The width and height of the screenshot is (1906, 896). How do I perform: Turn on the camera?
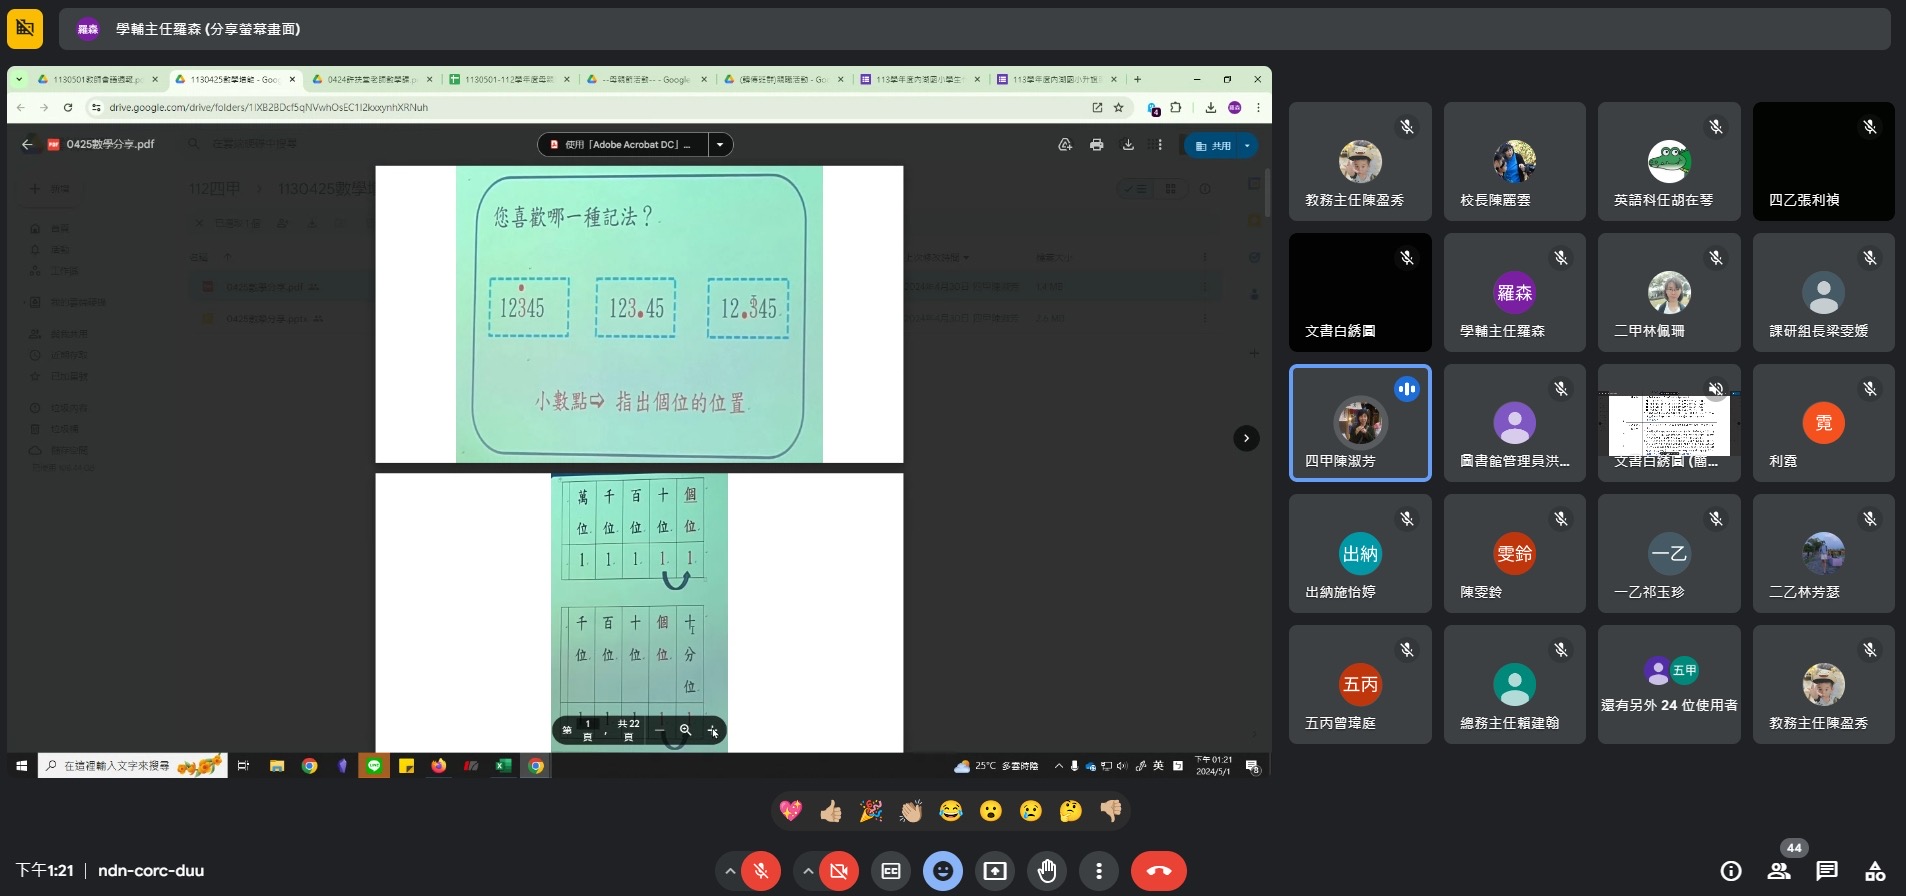839,871
